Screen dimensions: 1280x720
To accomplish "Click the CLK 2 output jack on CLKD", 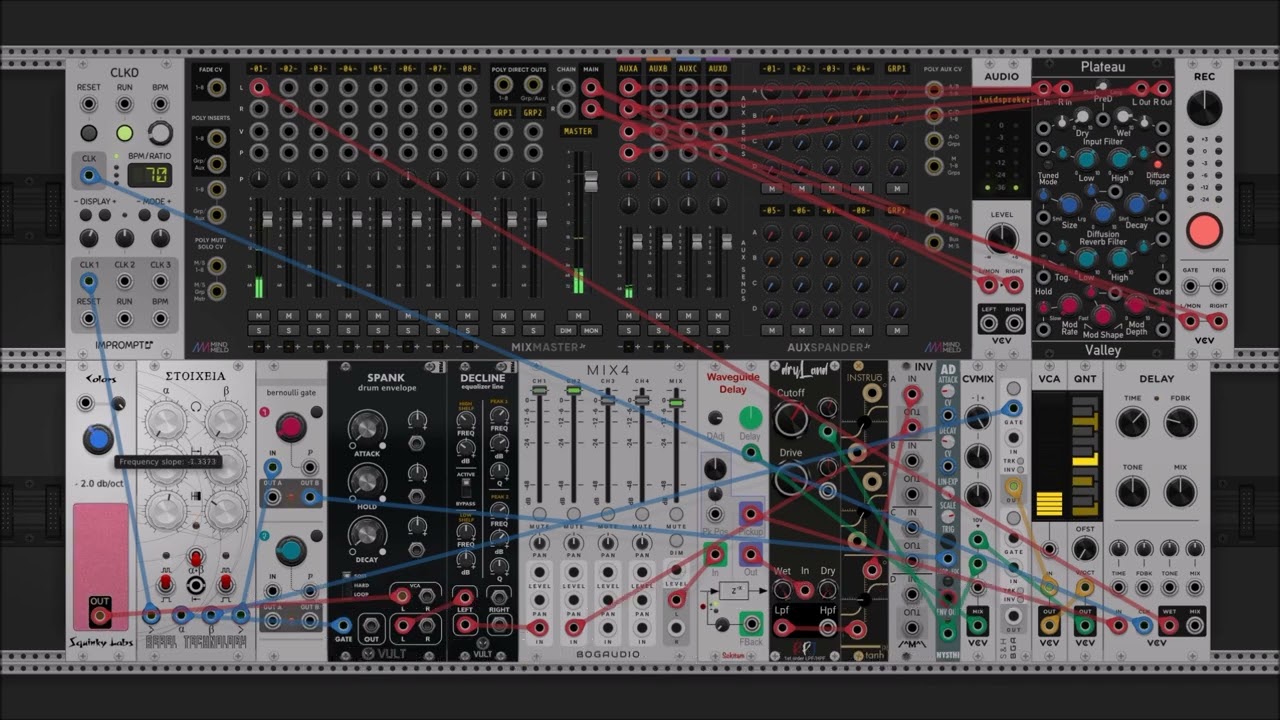I will (124, 282).
